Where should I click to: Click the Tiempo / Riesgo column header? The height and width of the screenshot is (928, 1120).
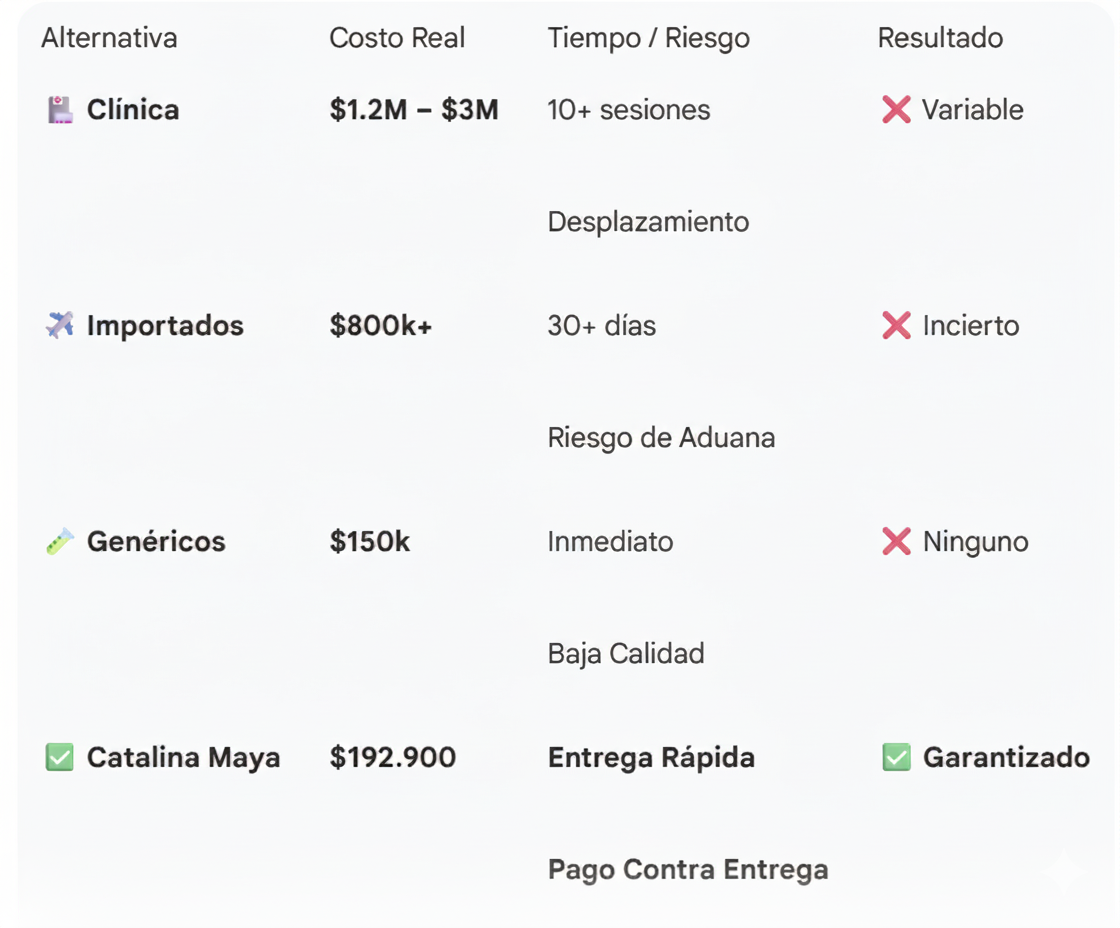coord(648,38)
